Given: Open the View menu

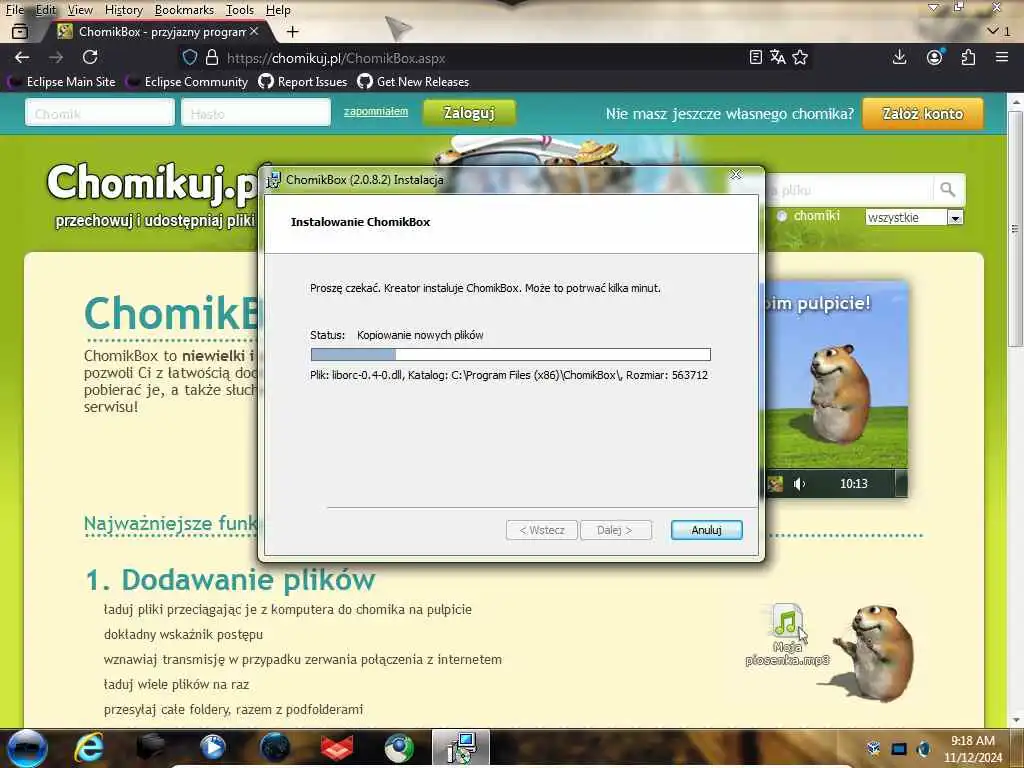Looking at the screenshot, I should (80, 10).
